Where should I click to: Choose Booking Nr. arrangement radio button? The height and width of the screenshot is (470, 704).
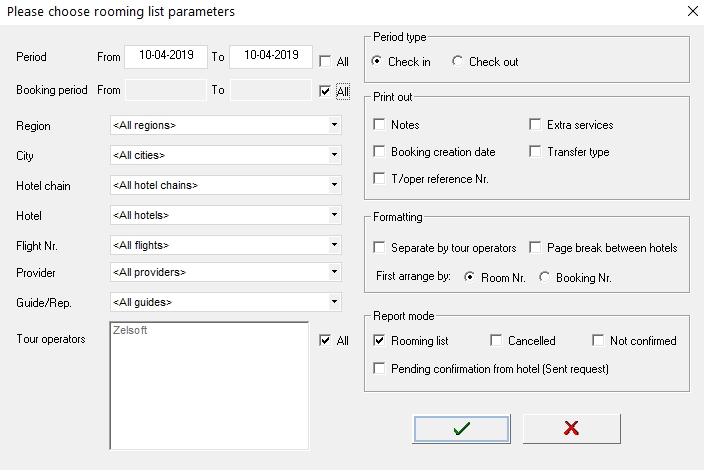coord(545,277)
